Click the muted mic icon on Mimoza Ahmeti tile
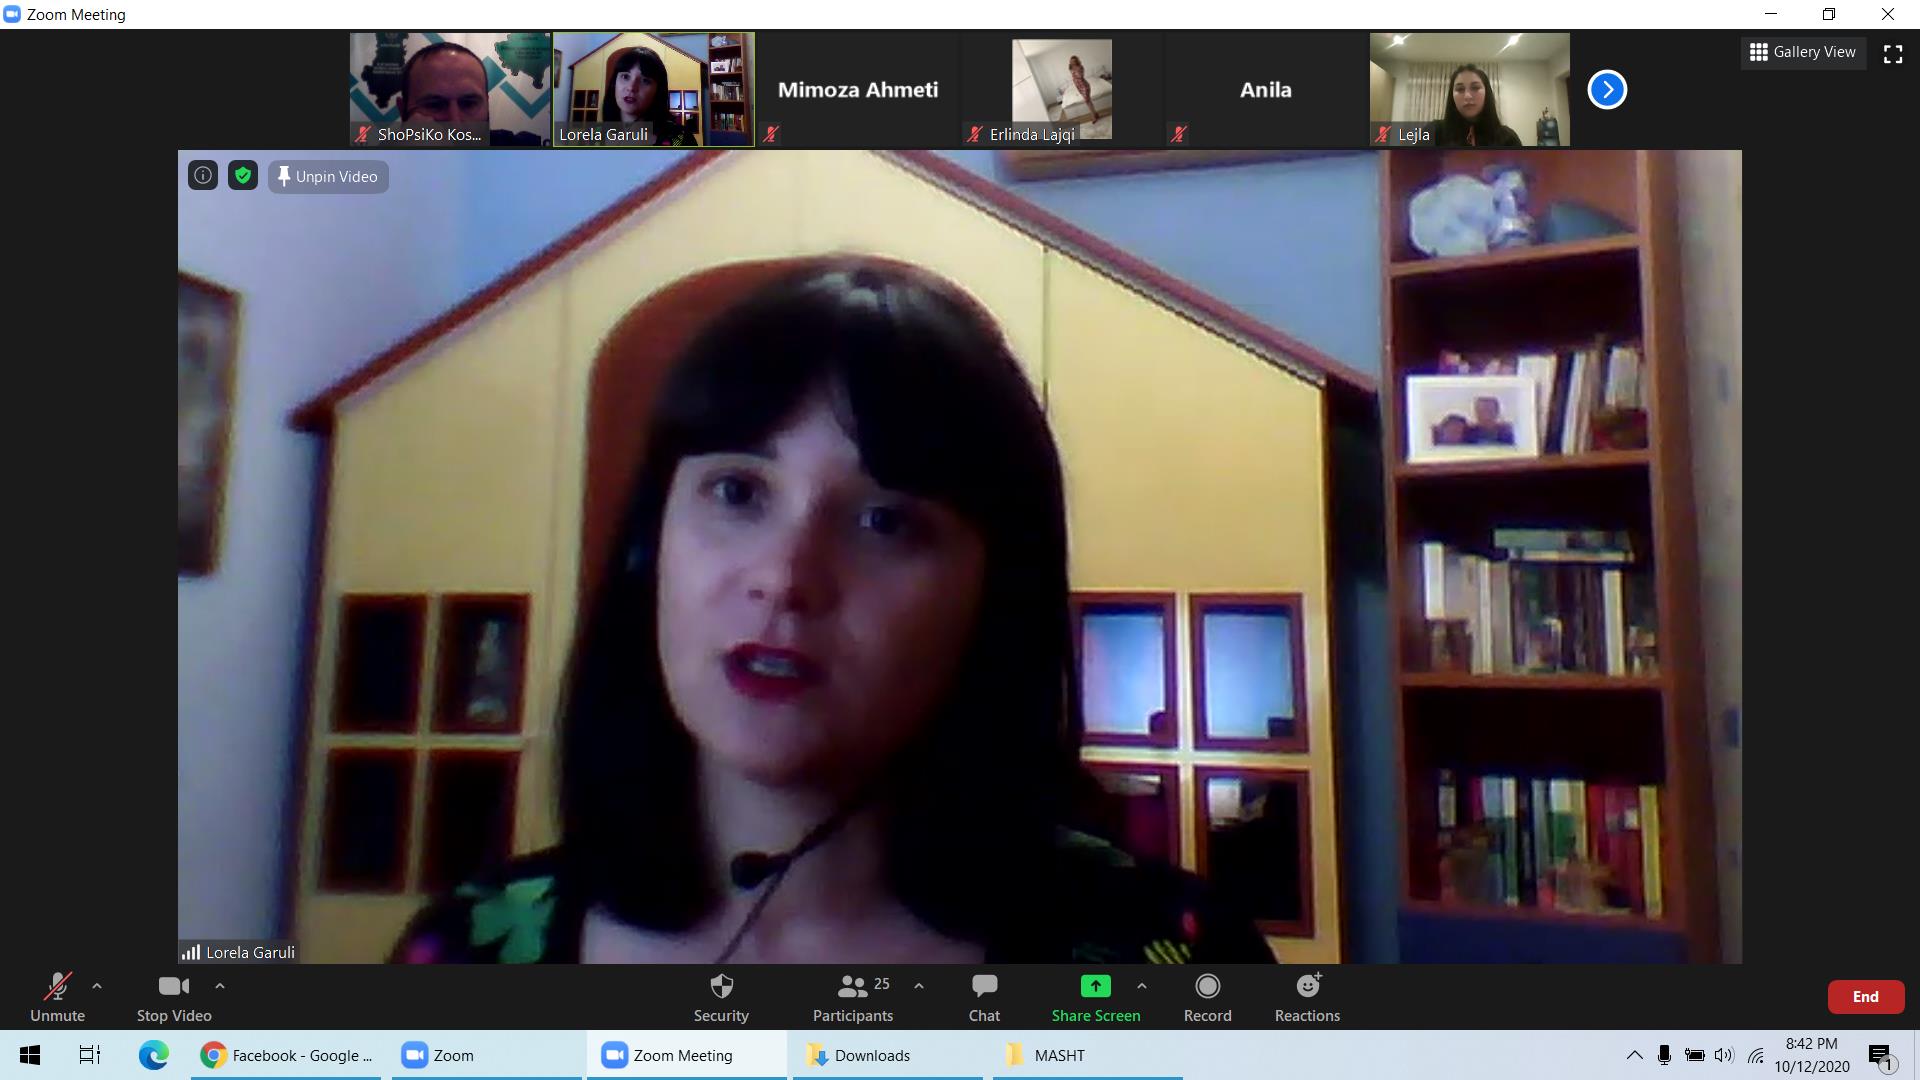This screenshot has width=1920, height=1080. coord(771,134)
